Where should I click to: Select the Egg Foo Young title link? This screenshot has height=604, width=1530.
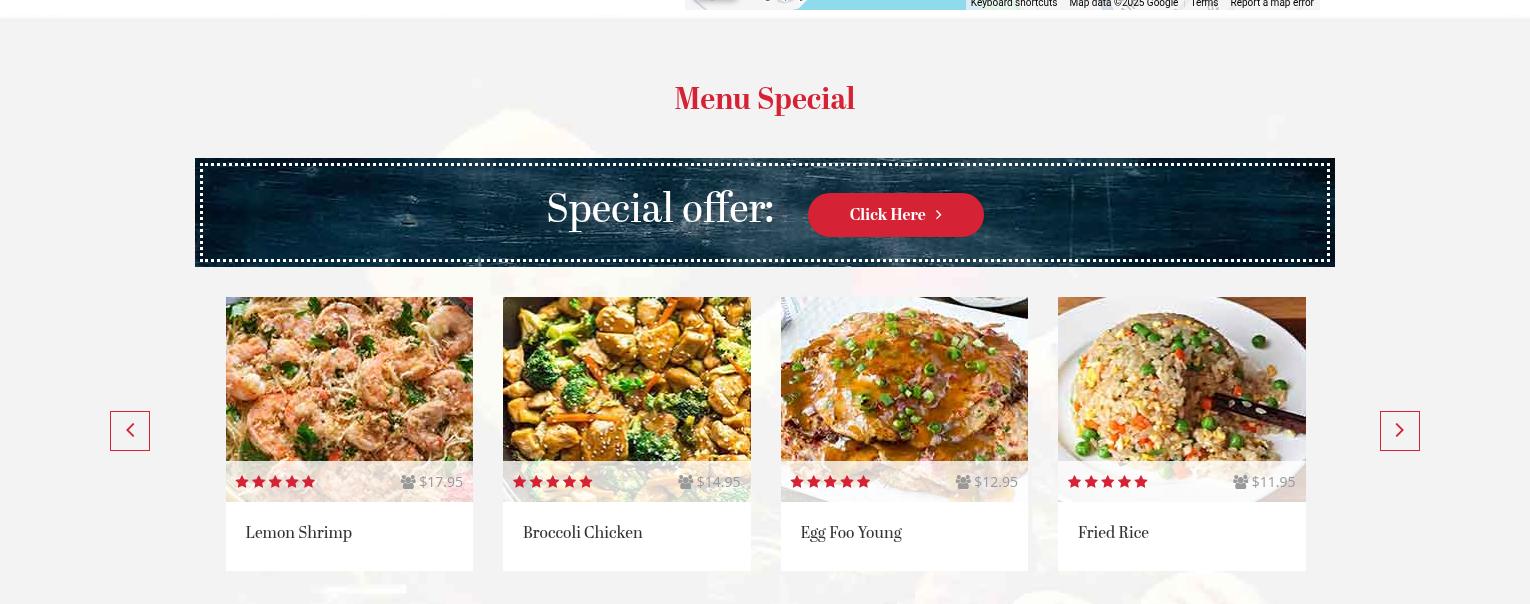point(851,533)
